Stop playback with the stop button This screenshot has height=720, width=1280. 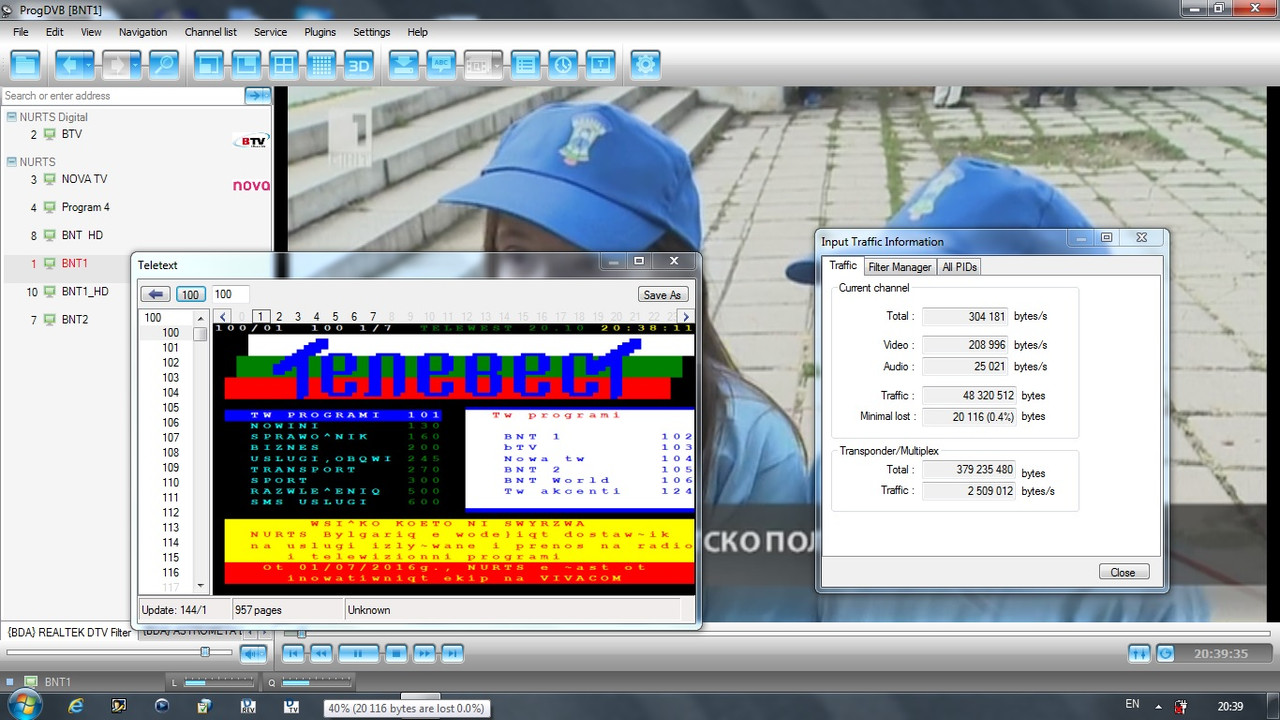pyautogui.click(x=396, y=653)
